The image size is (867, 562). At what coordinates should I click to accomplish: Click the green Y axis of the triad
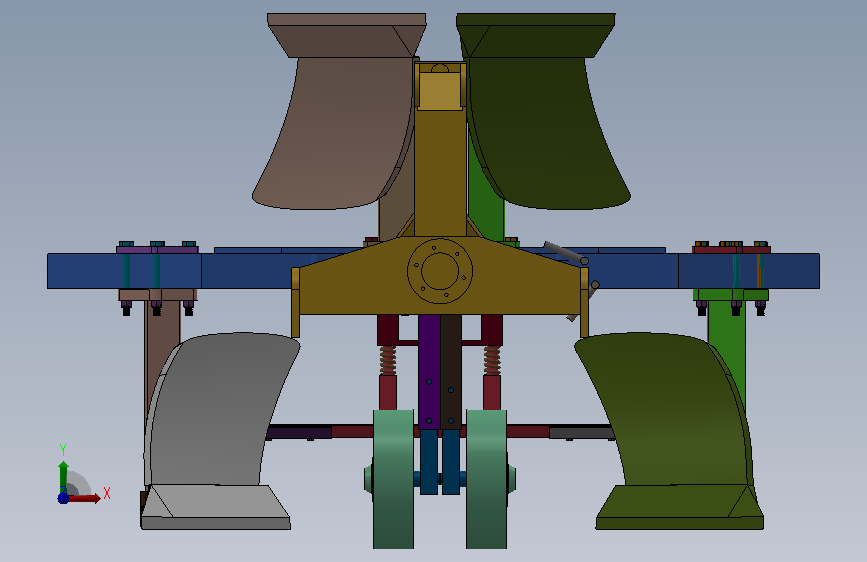point(63,477)
